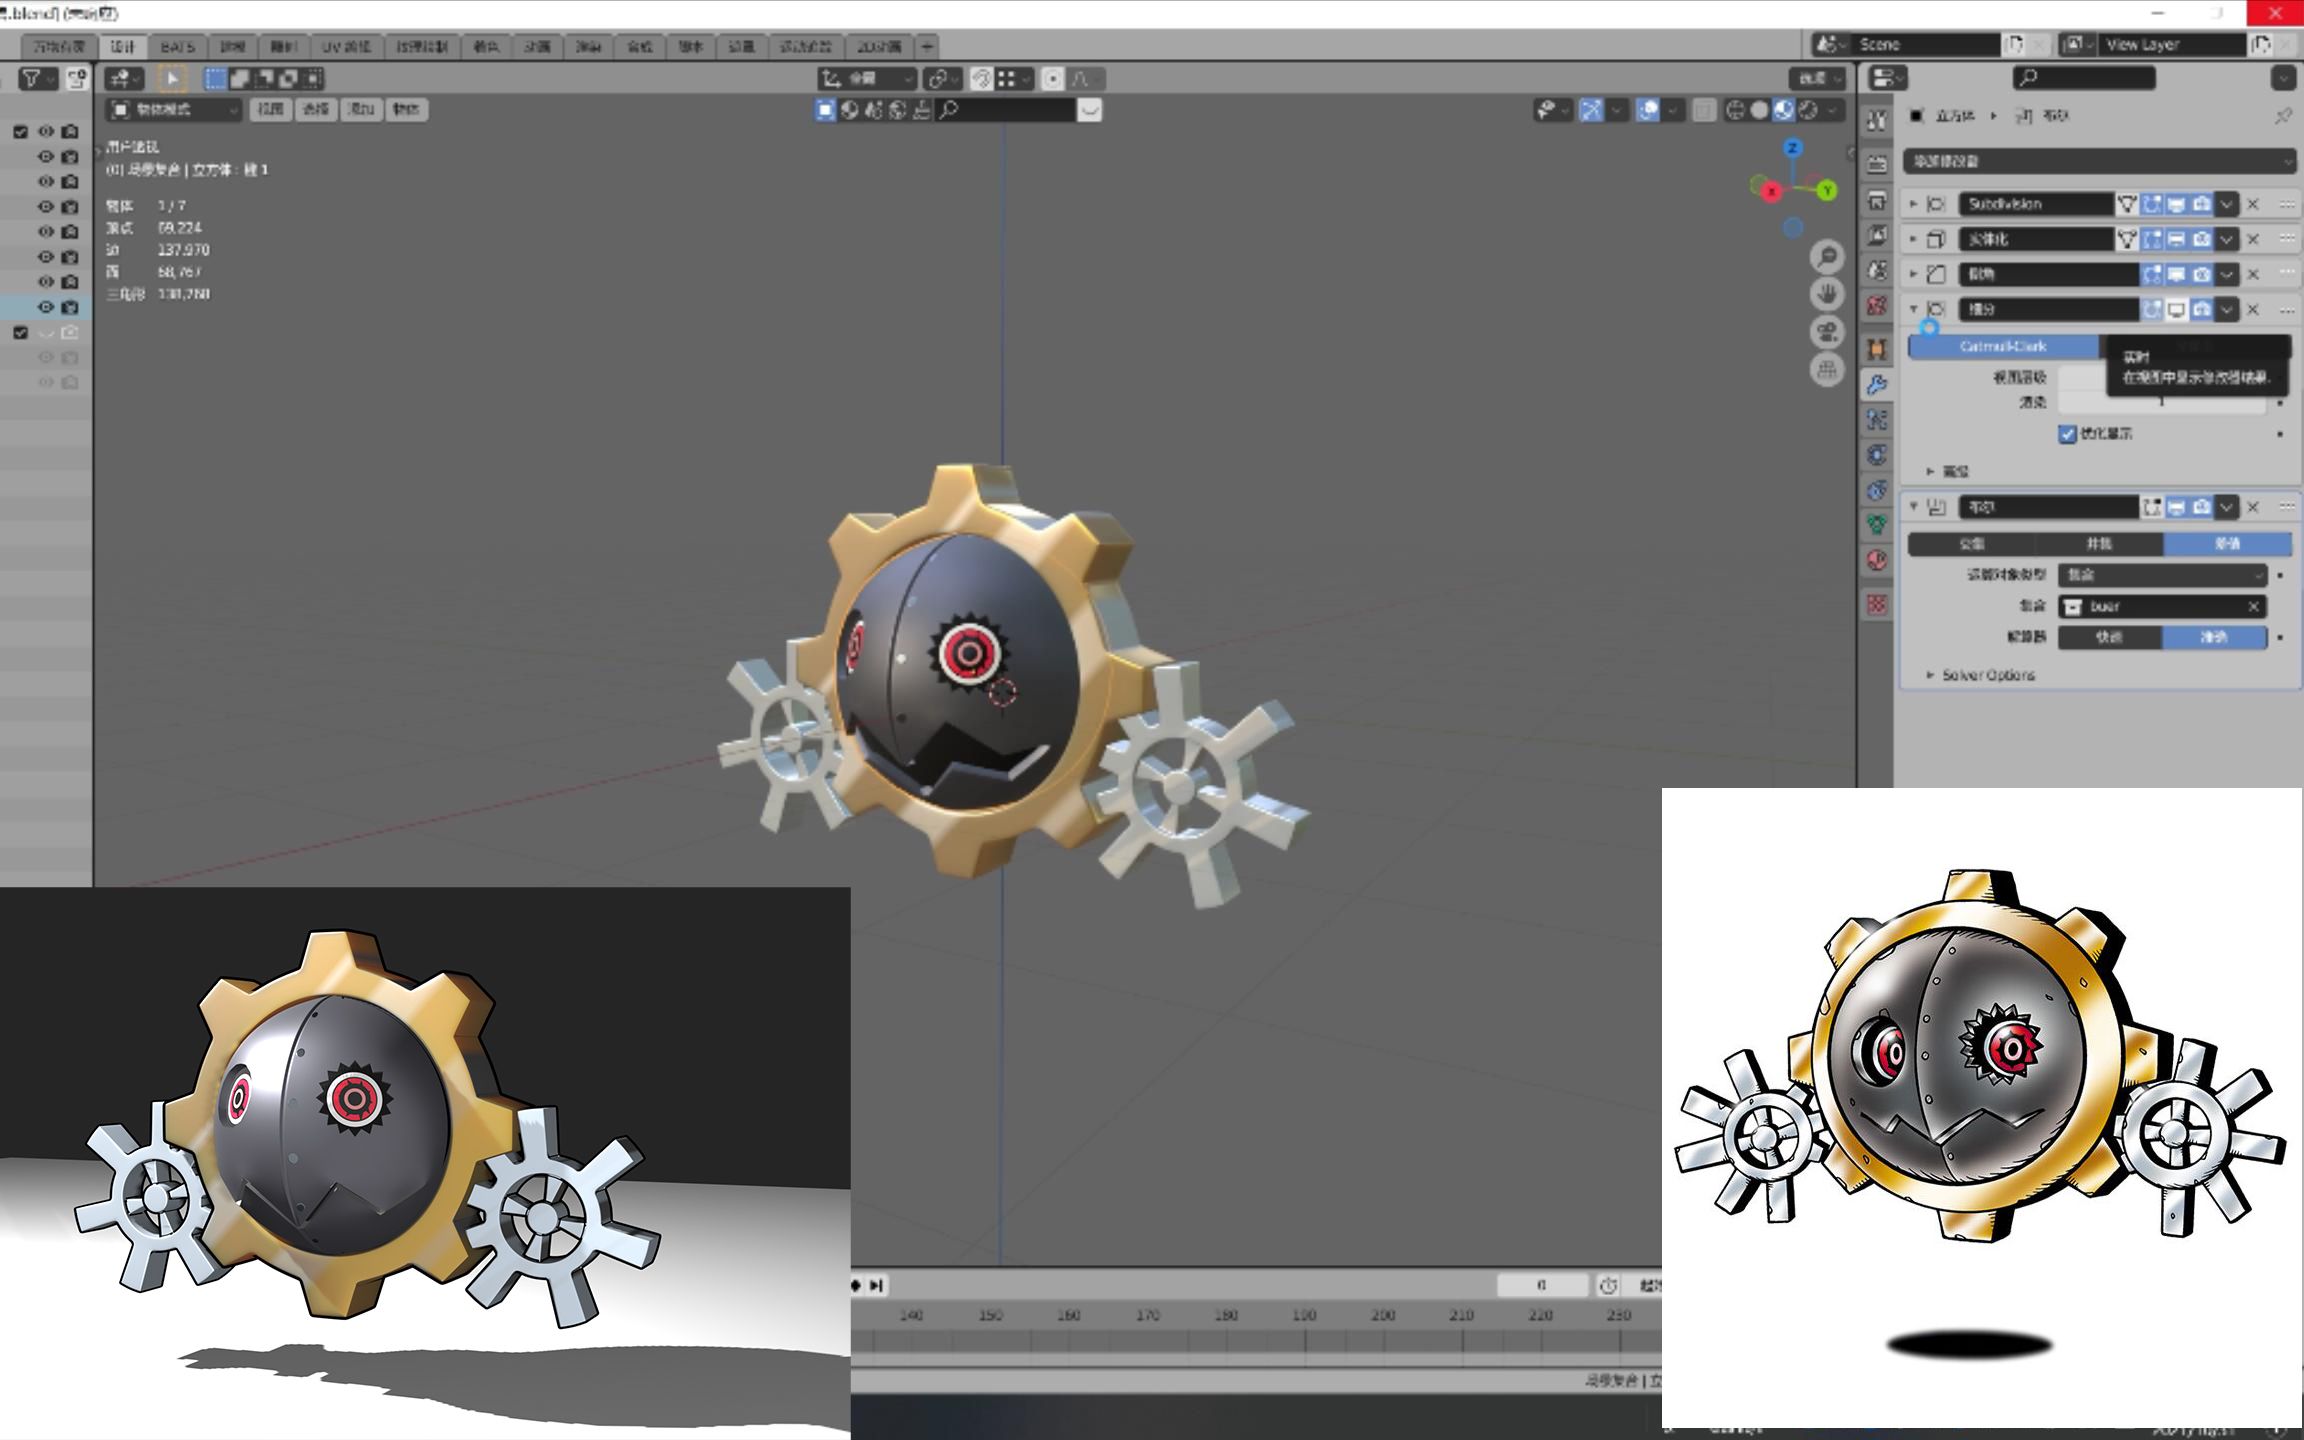Screen dimensions: 2304x1440
Task: Select the Intersect boolean operation
Action: (x=1971, y=544)
